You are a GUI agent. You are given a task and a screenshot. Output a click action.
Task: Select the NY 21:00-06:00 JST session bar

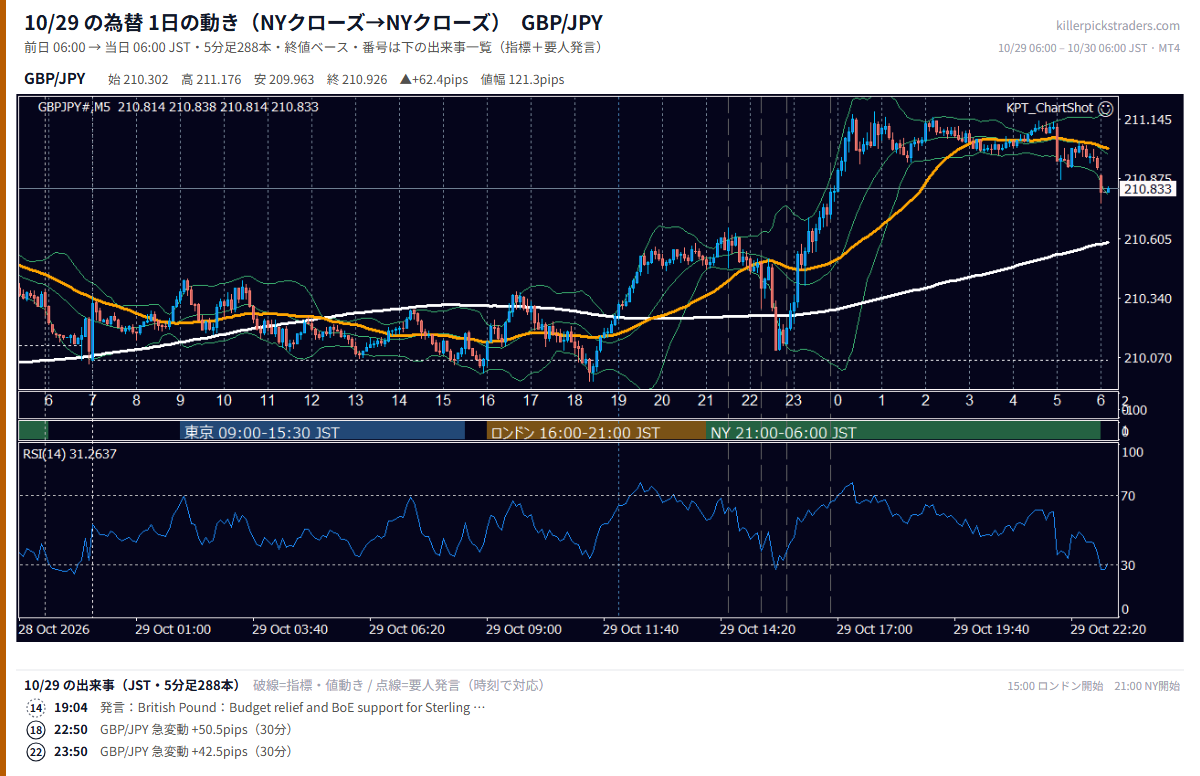pos(904,432)
